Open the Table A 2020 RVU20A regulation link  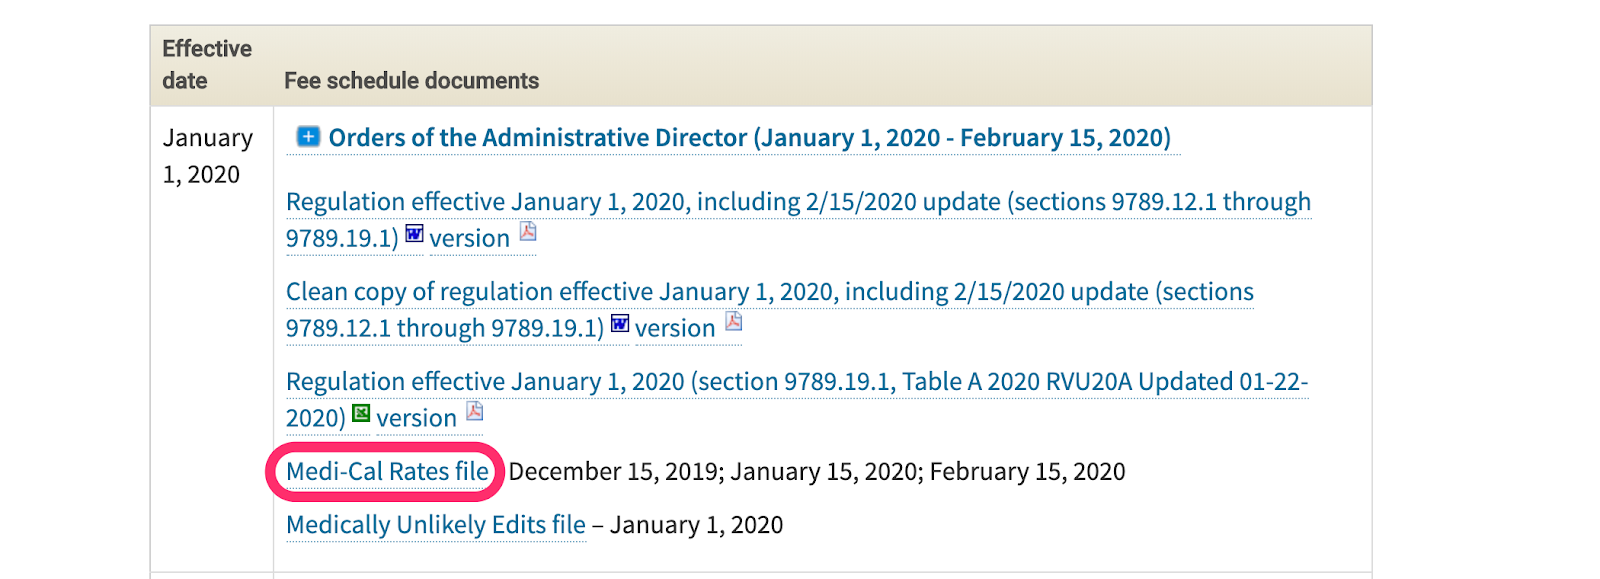pos(797,399)
